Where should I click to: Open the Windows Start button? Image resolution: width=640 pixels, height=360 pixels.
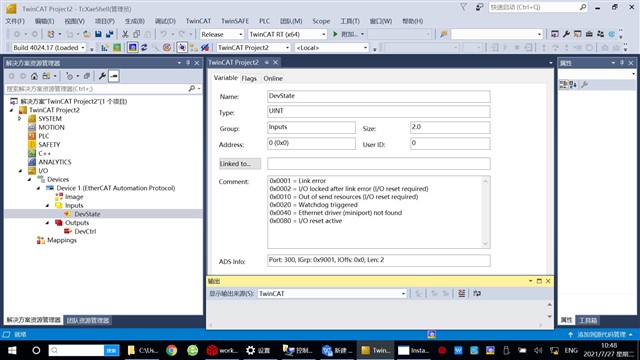tap(12, 350)
